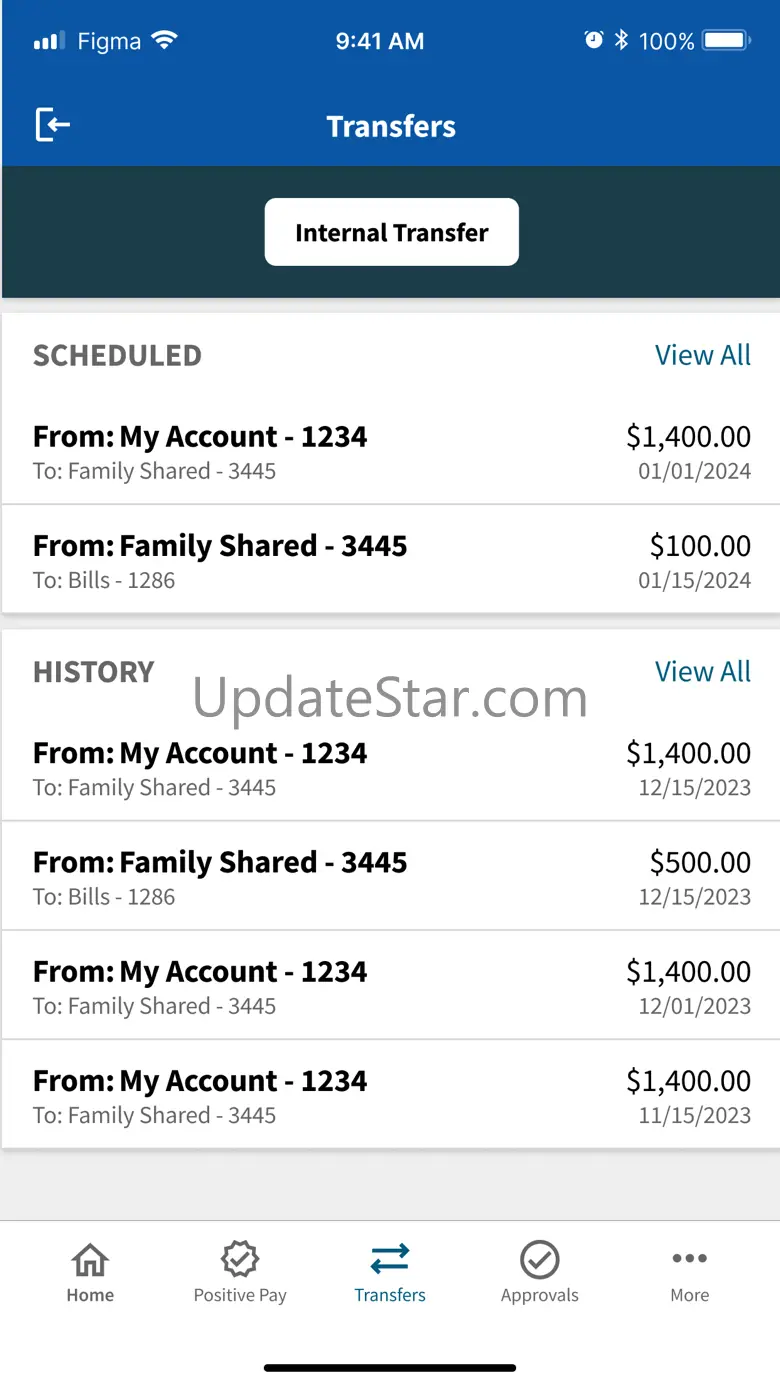Switch to the Positive Pay tab label
The image size is (780, 1387).
240,1295
